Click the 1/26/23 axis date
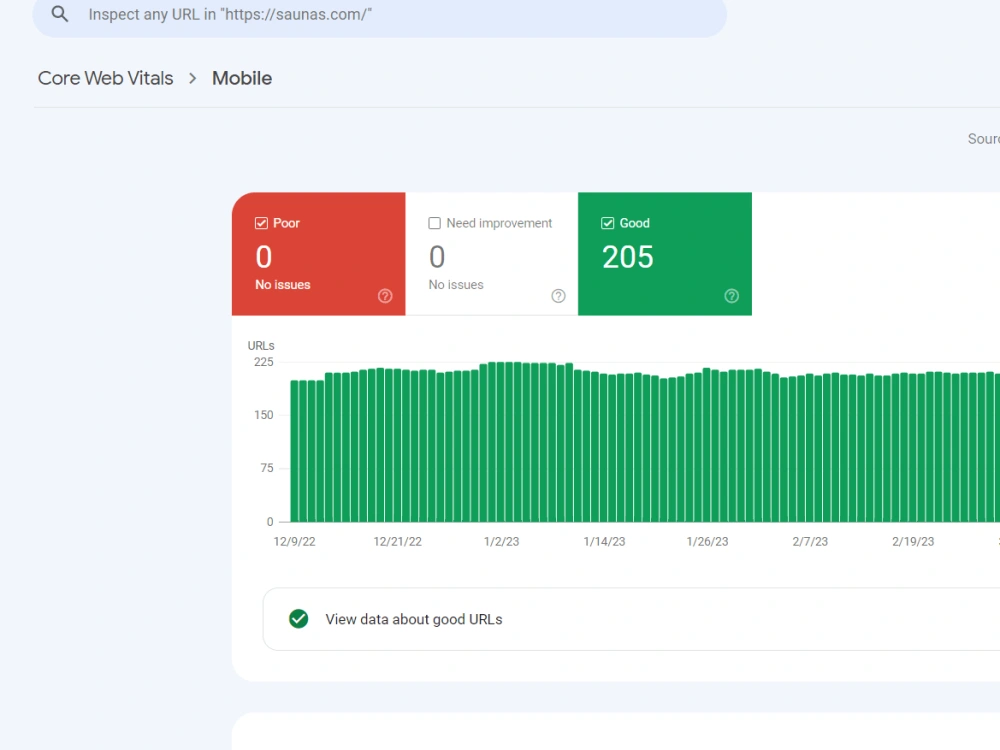 [707, 541]
